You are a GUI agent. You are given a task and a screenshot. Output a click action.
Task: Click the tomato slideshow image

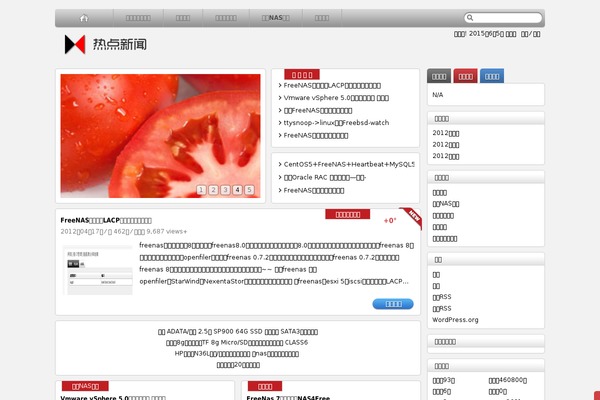pyautogui.click(x=160, y=136)
